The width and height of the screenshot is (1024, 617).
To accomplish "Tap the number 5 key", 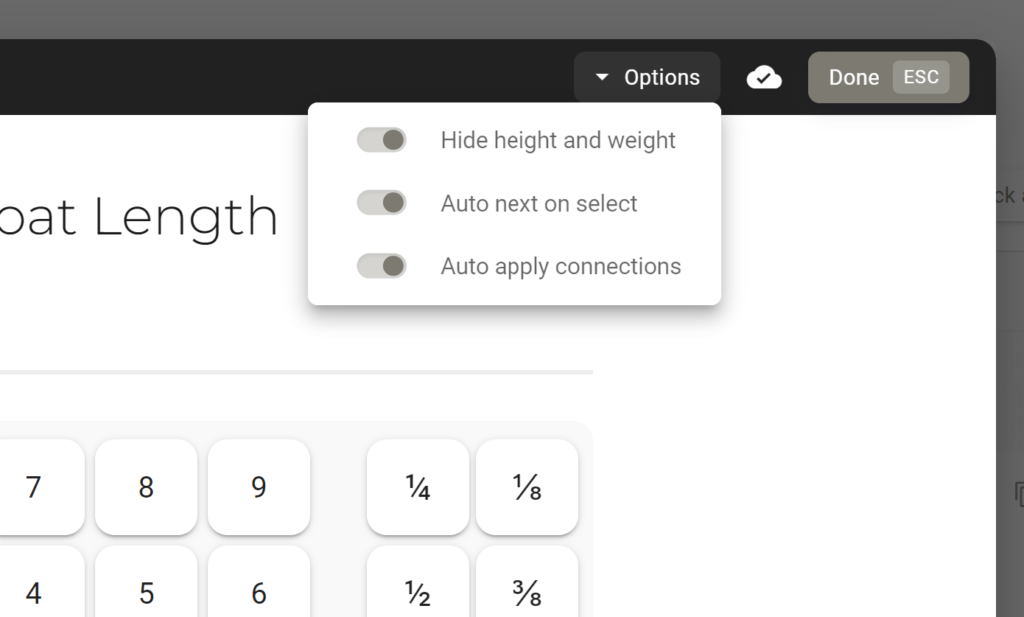I will click(146, 582).
